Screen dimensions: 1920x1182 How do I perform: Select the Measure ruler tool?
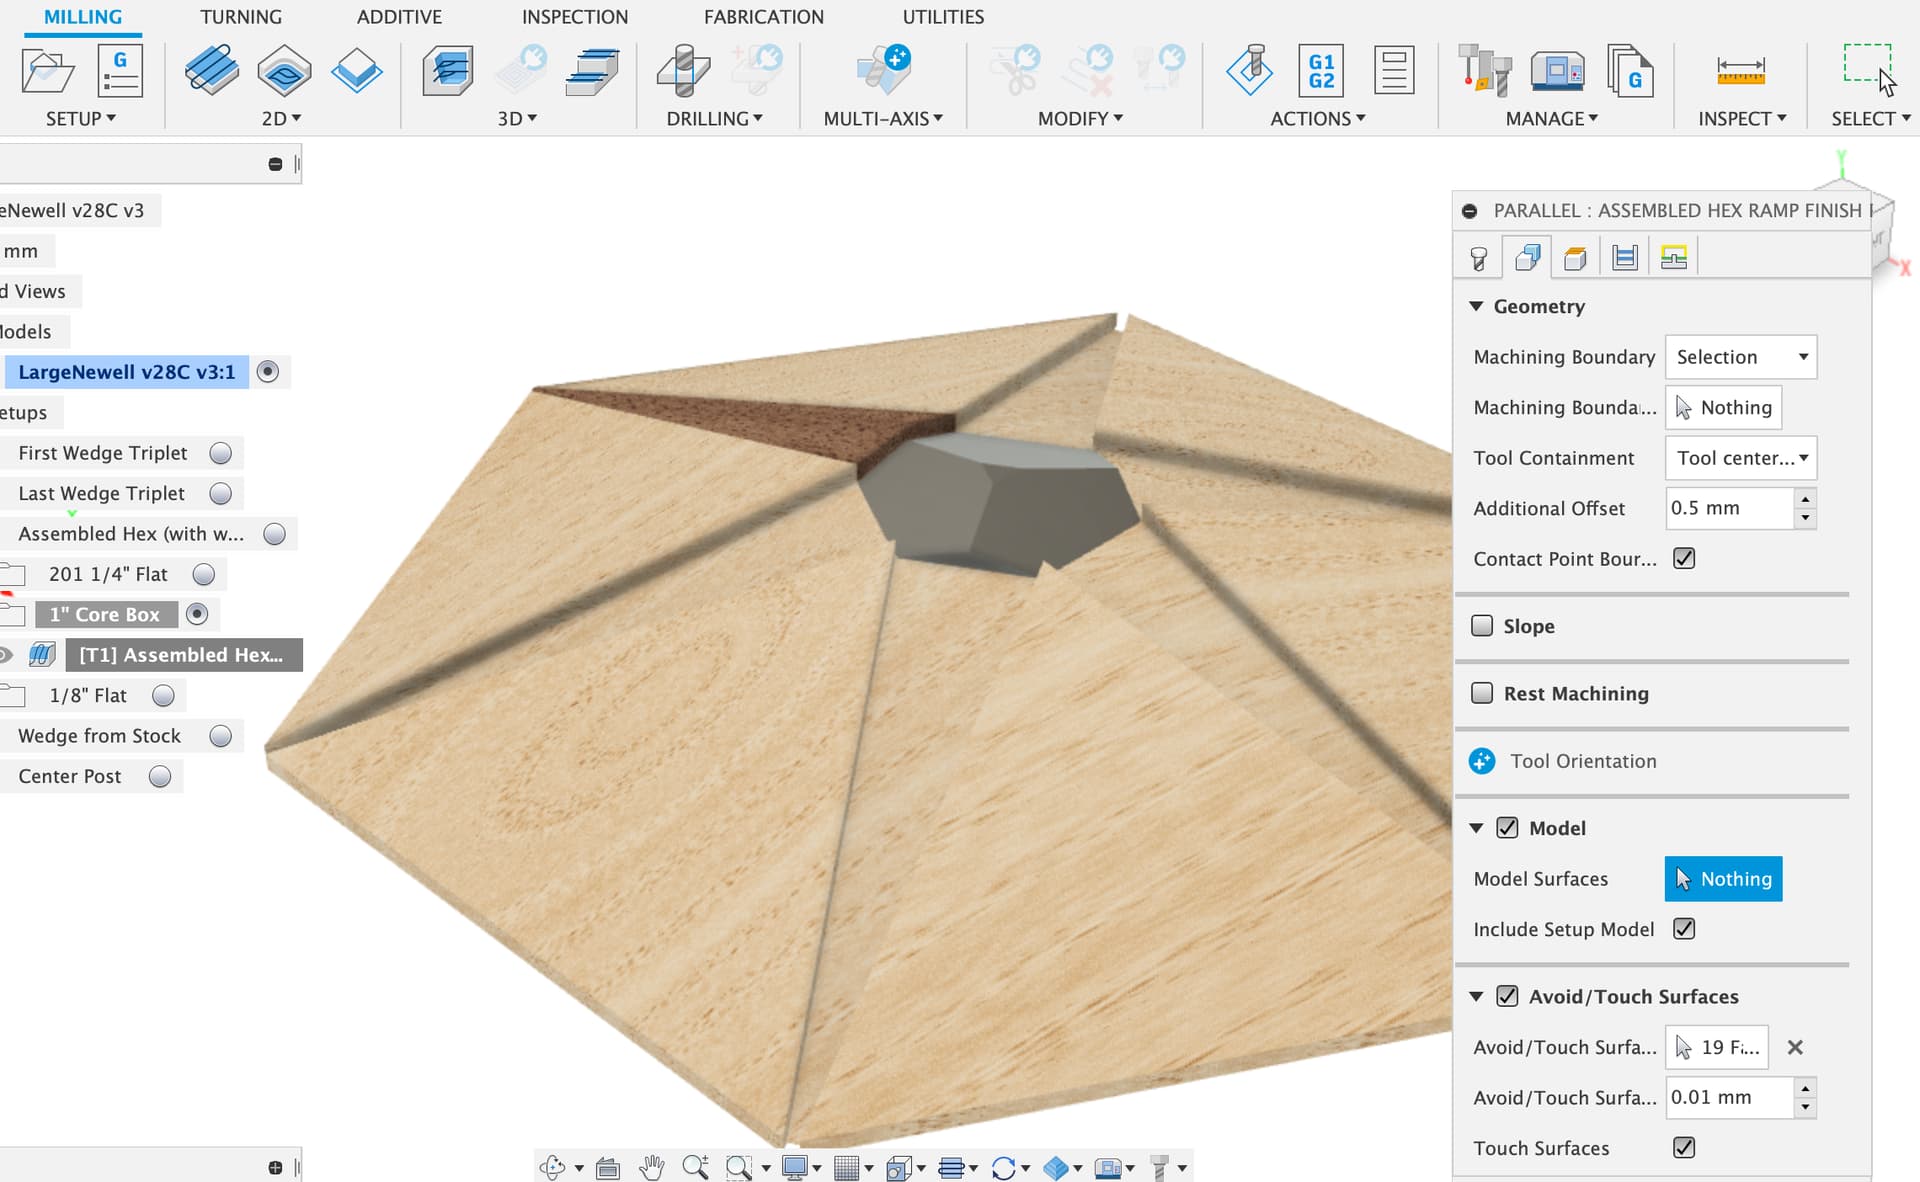pyautogui.click(x=1741, y=70)
